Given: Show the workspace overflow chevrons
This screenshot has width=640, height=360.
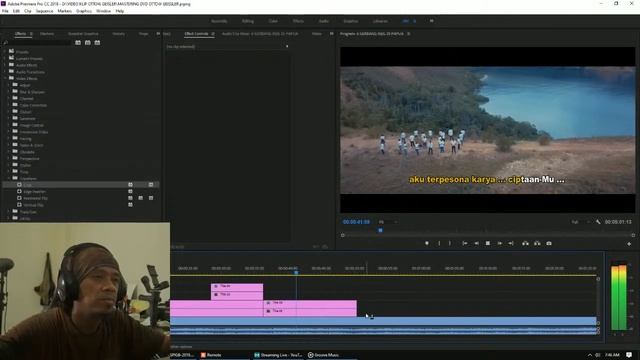Looking at the screenshot, I should point(431,21).
